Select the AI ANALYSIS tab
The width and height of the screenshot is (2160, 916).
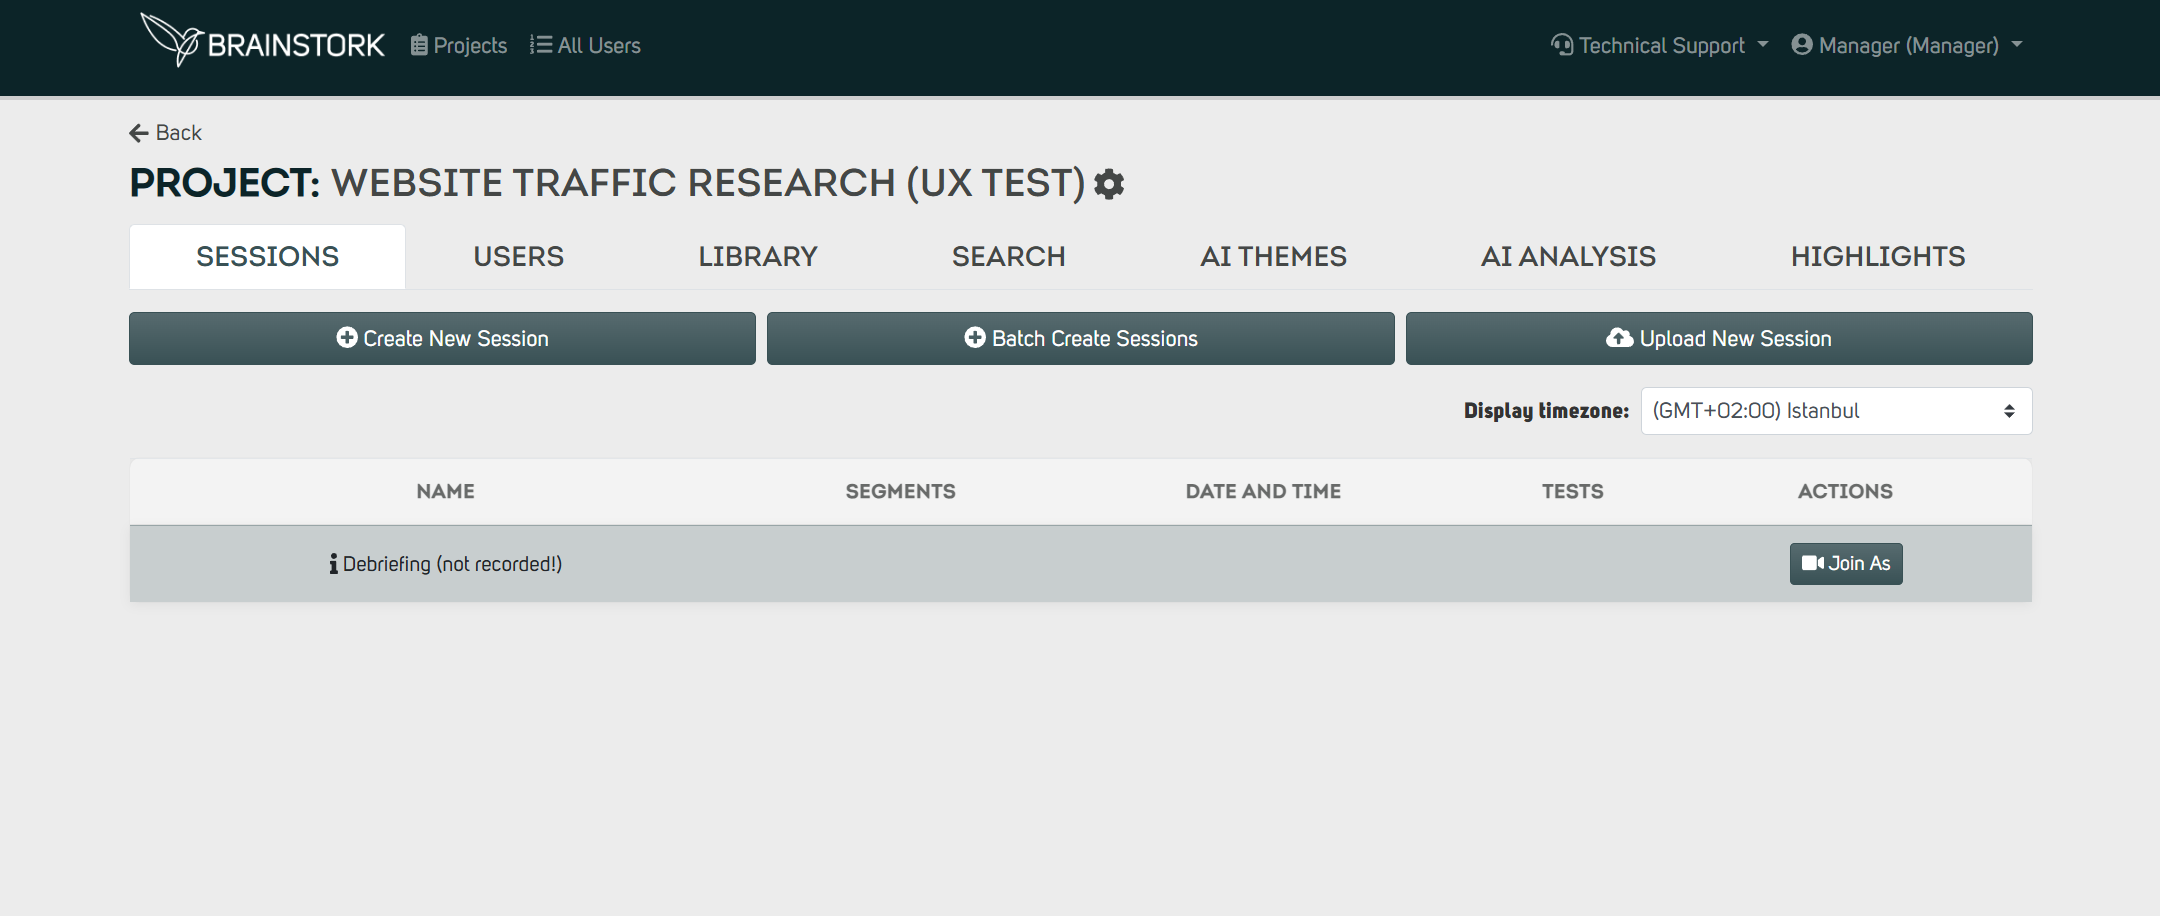(x=1568, y=257)
